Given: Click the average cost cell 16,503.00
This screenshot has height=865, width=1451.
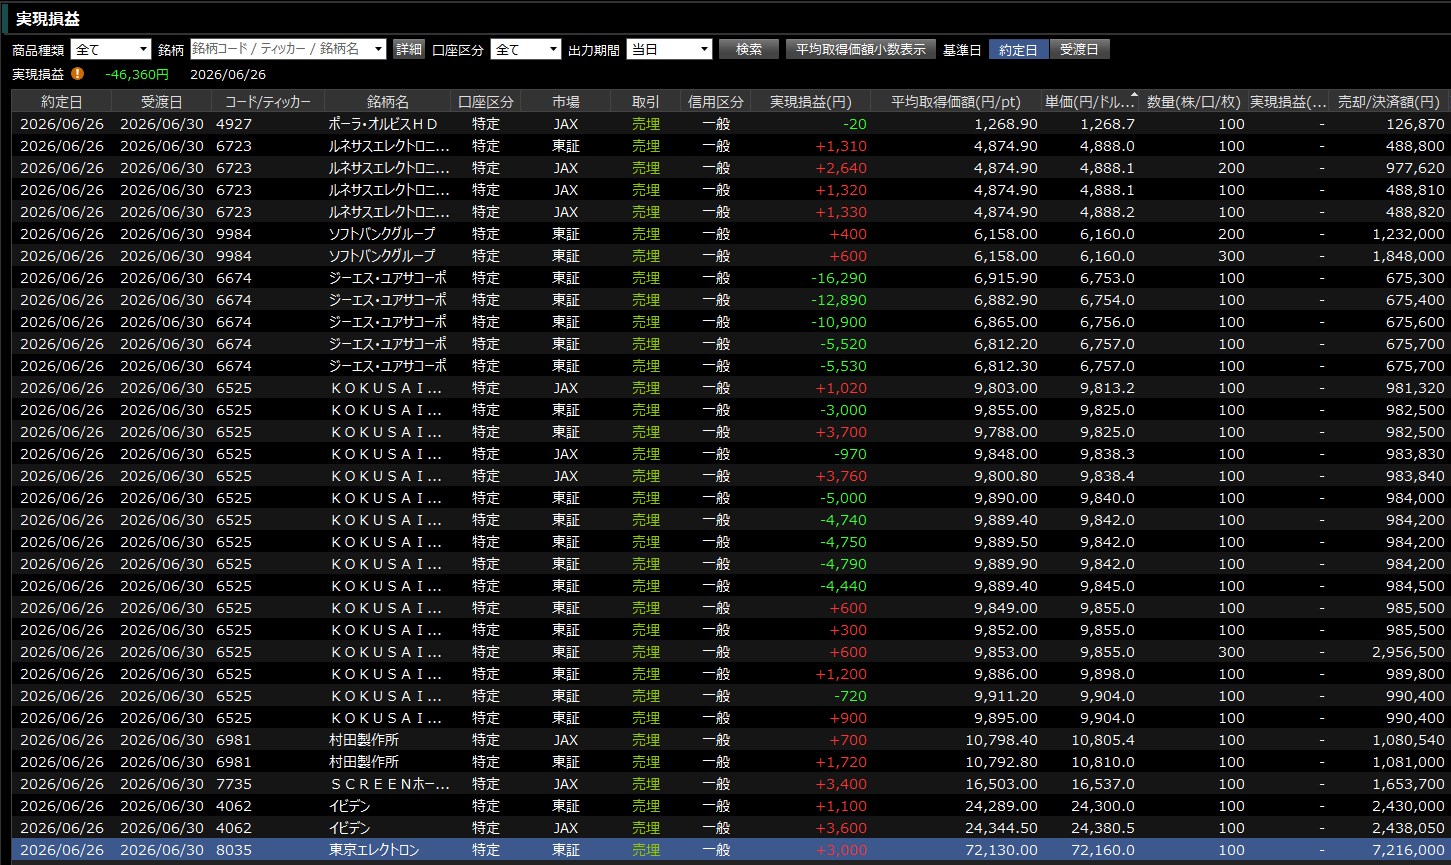Looking at the screenshot, I should [x=1000, y=784].
